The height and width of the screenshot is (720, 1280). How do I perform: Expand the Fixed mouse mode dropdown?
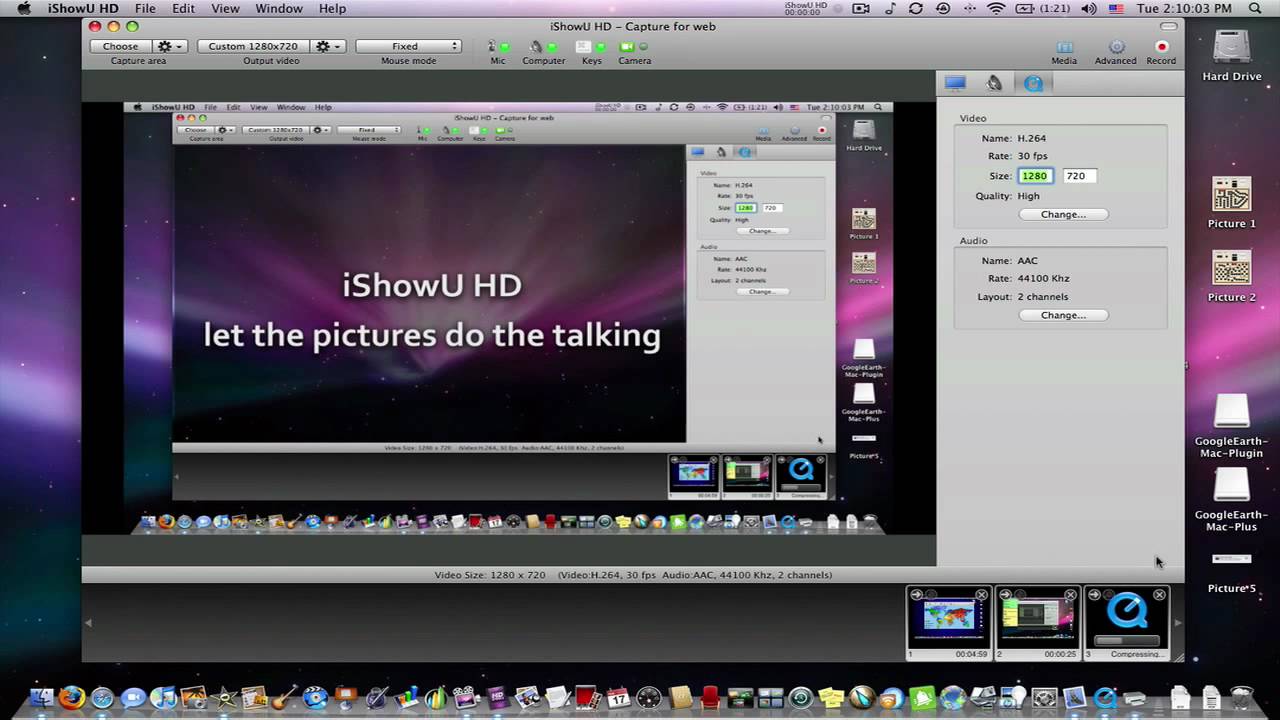408,46
